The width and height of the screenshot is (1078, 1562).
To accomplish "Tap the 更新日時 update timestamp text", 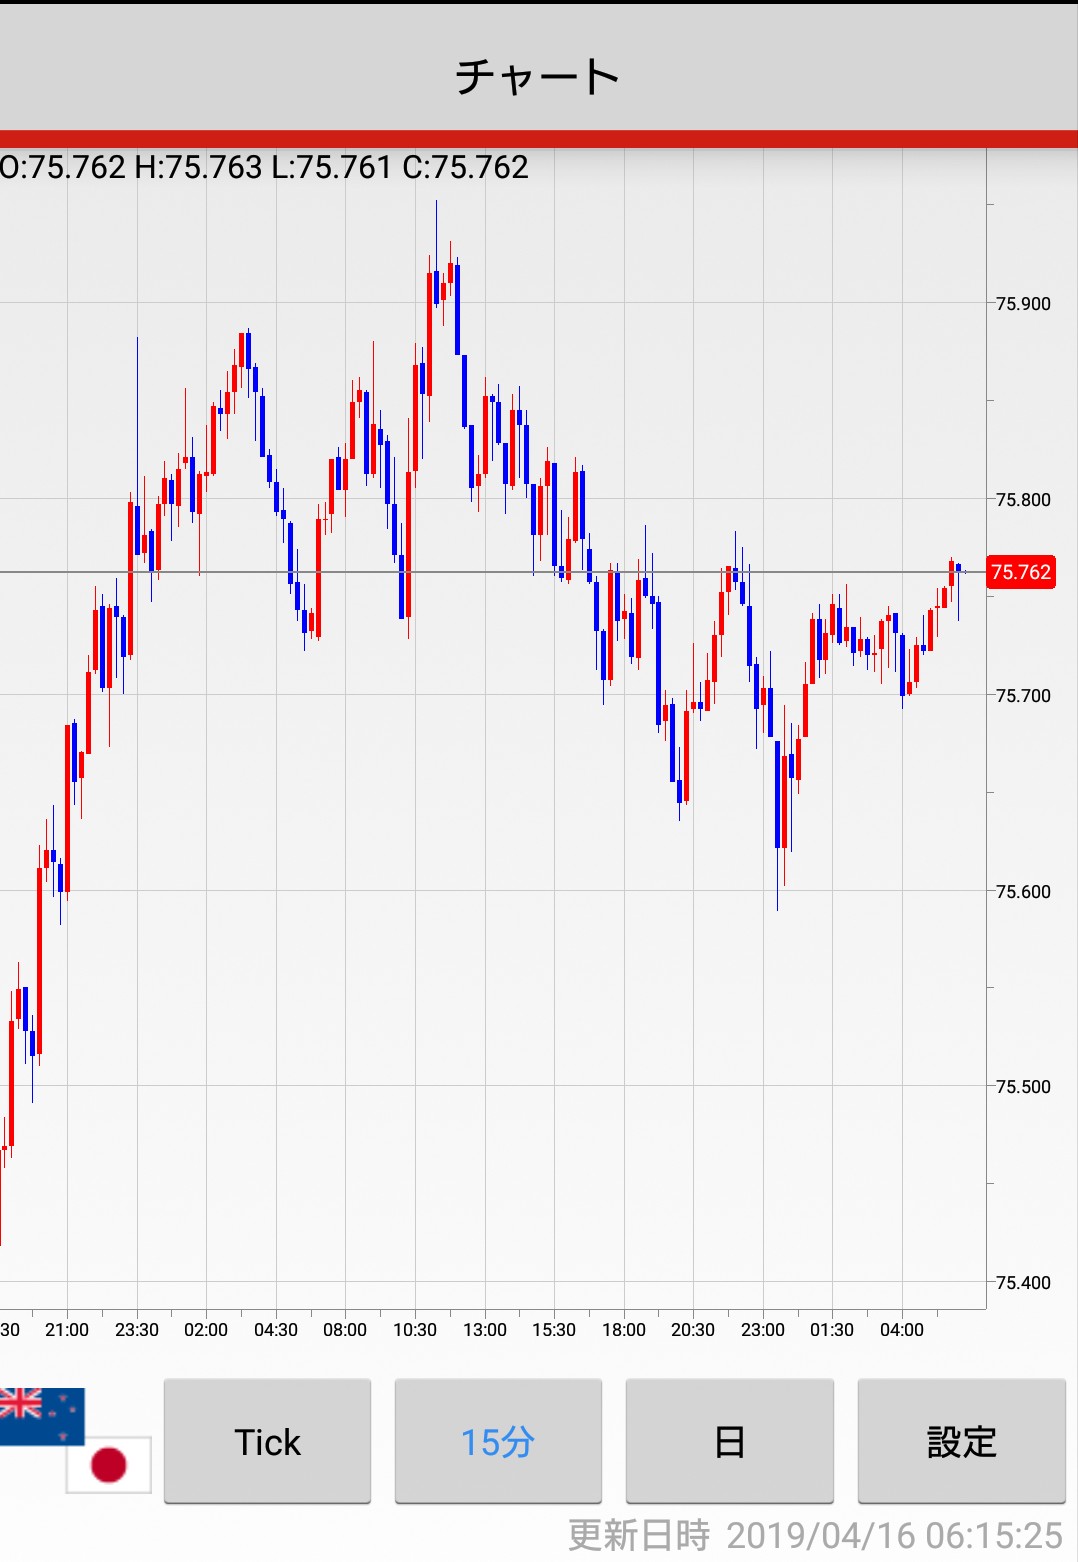I will tap(815, 1535).
